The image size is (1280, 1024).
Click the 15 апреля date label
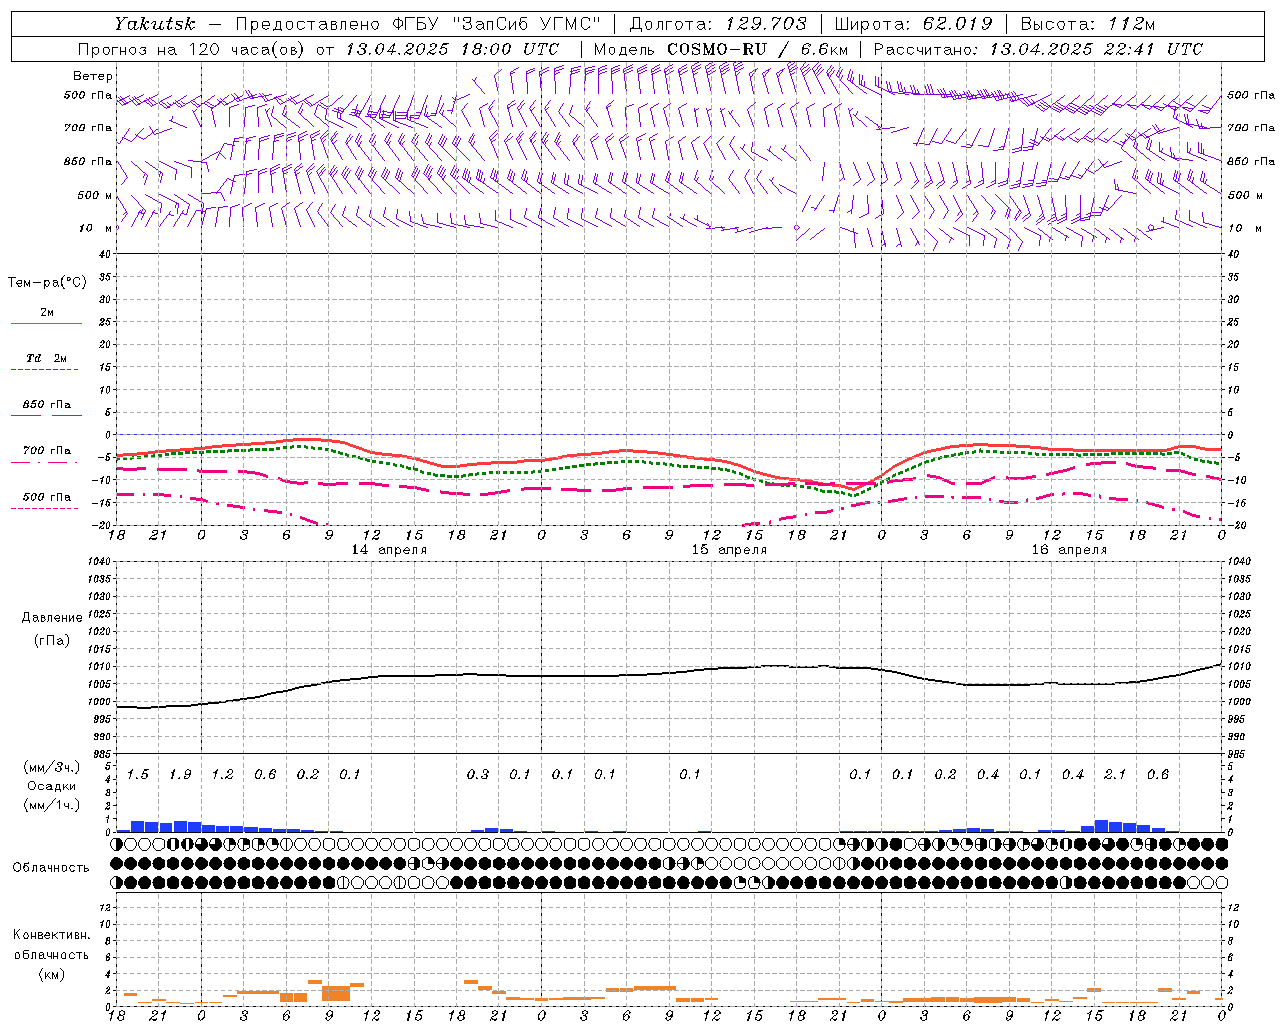(729, 550)
